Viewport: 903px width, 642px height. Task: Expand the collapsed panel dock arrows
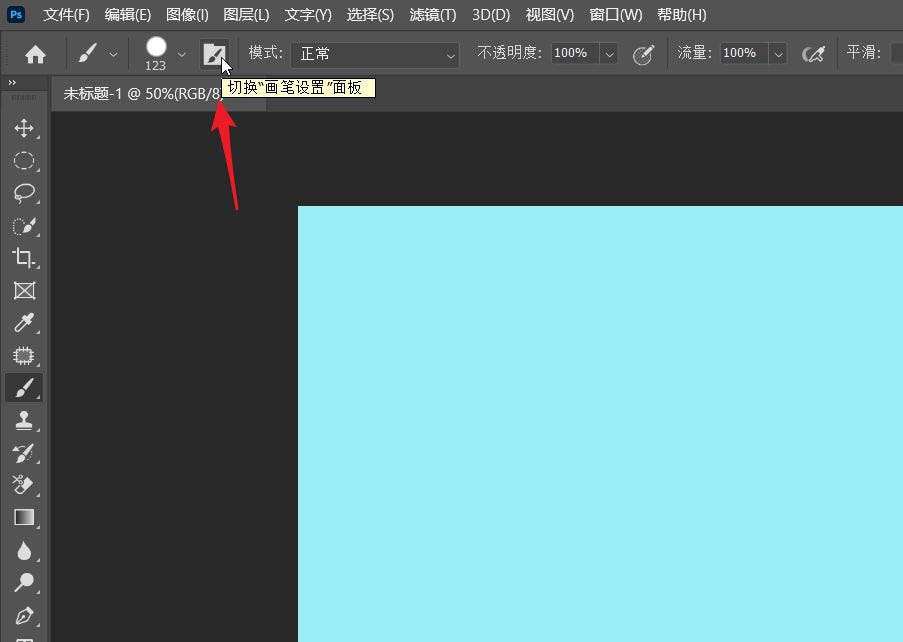(10, 83)
